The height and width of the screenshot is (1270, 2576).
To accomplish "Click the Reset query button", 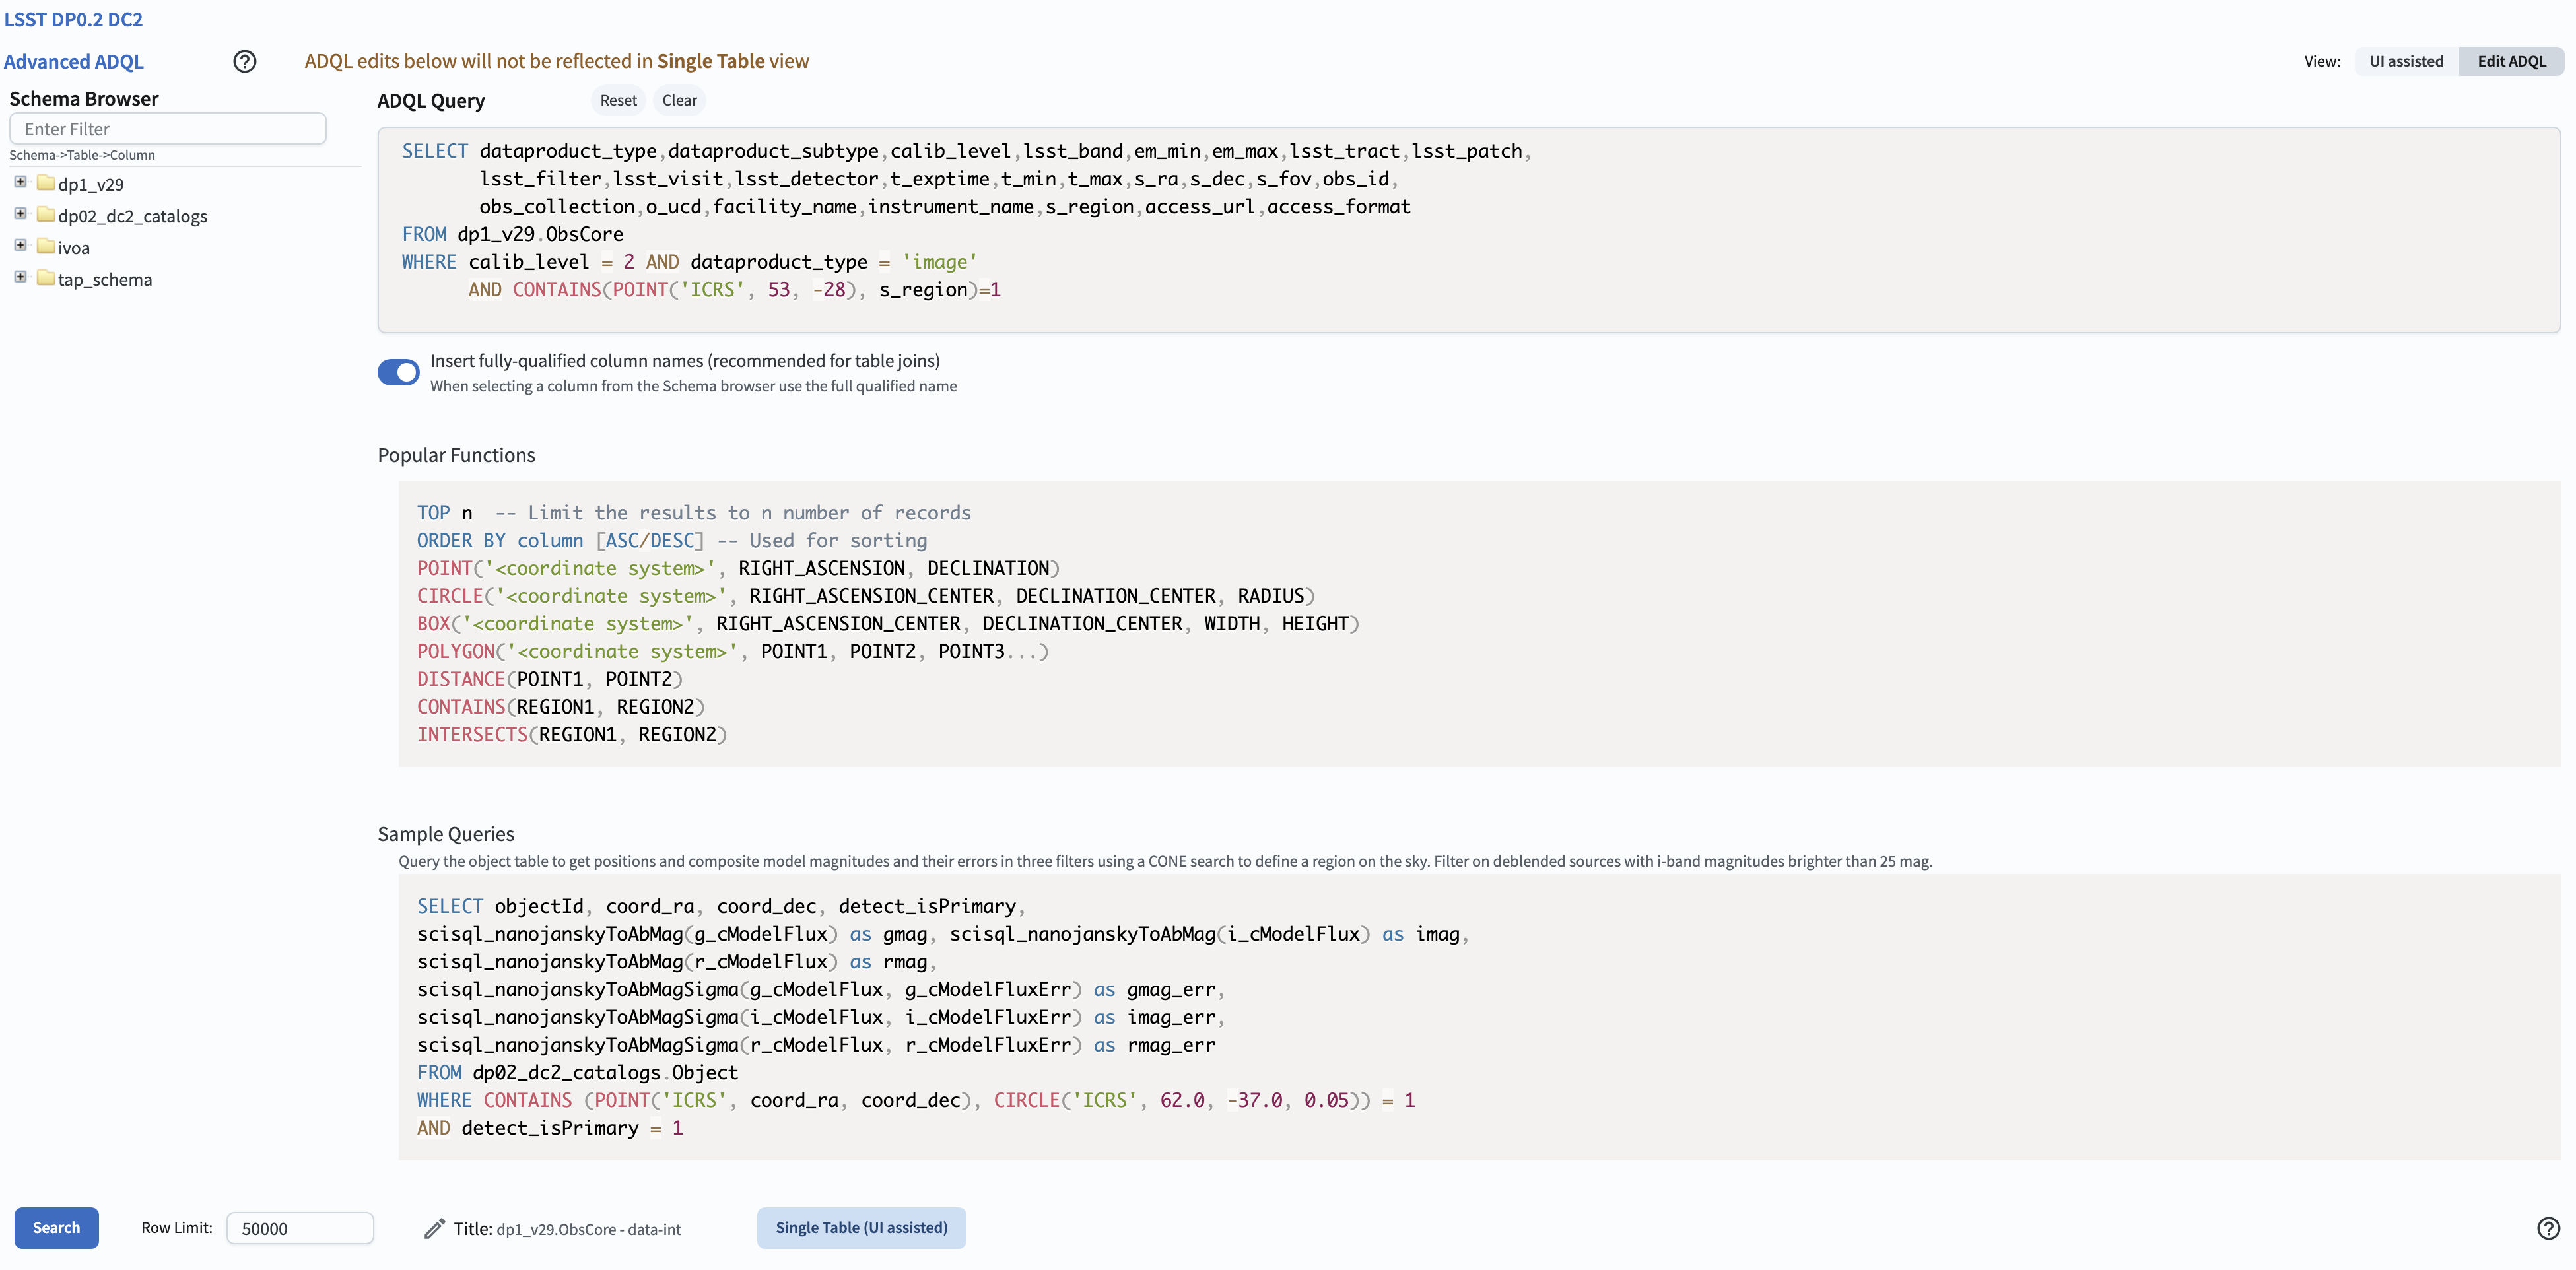I will click(x=618, y=100).
